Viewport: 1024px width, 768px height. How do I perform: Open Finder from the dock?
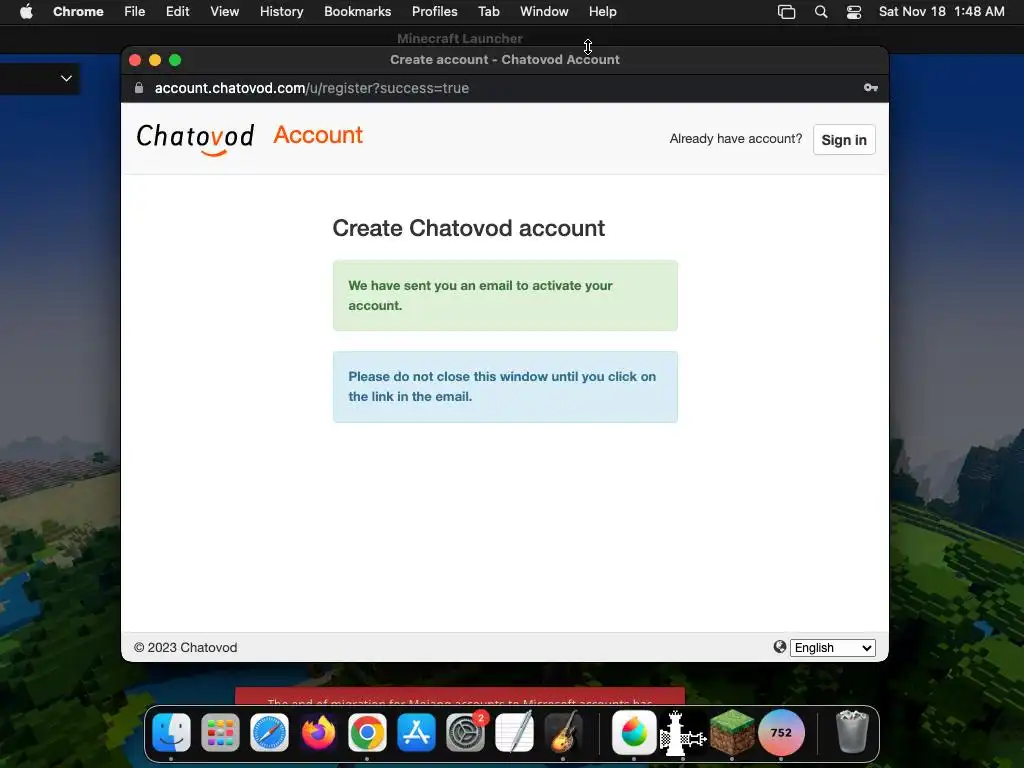click(171, 732)
